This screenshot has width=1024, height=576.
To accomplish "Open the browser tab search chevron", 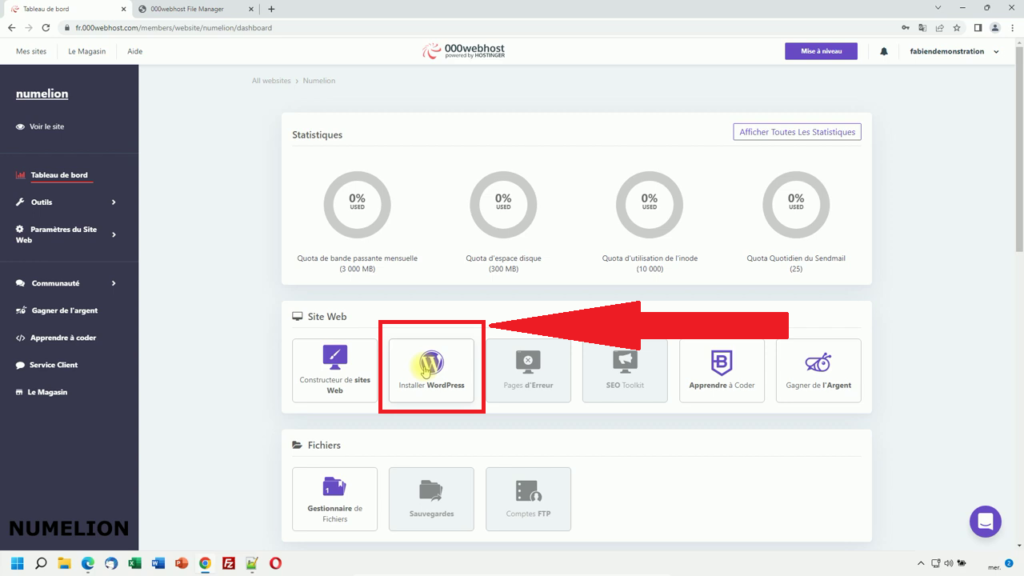I will tap(938, 8).
